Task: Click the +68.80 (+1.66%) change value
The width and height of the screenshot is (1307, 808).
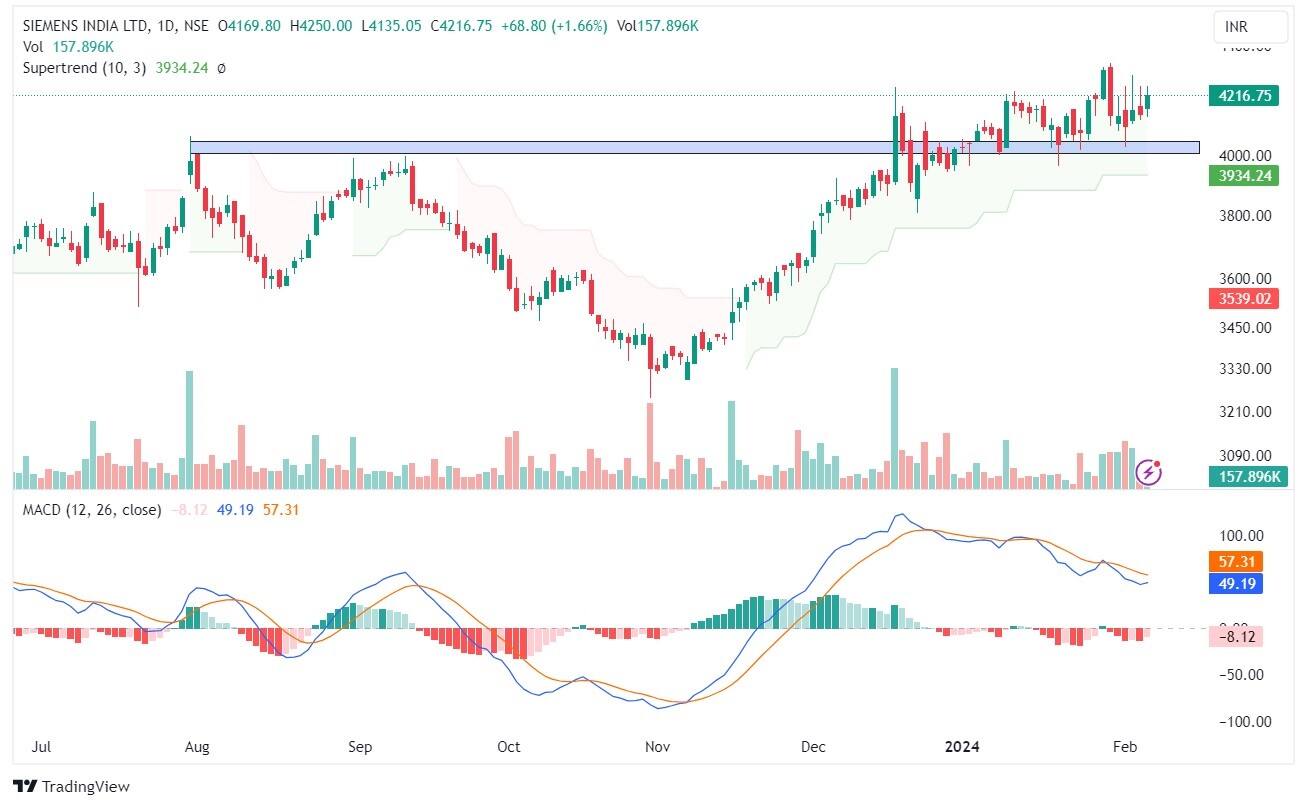Action: [554, 26]
